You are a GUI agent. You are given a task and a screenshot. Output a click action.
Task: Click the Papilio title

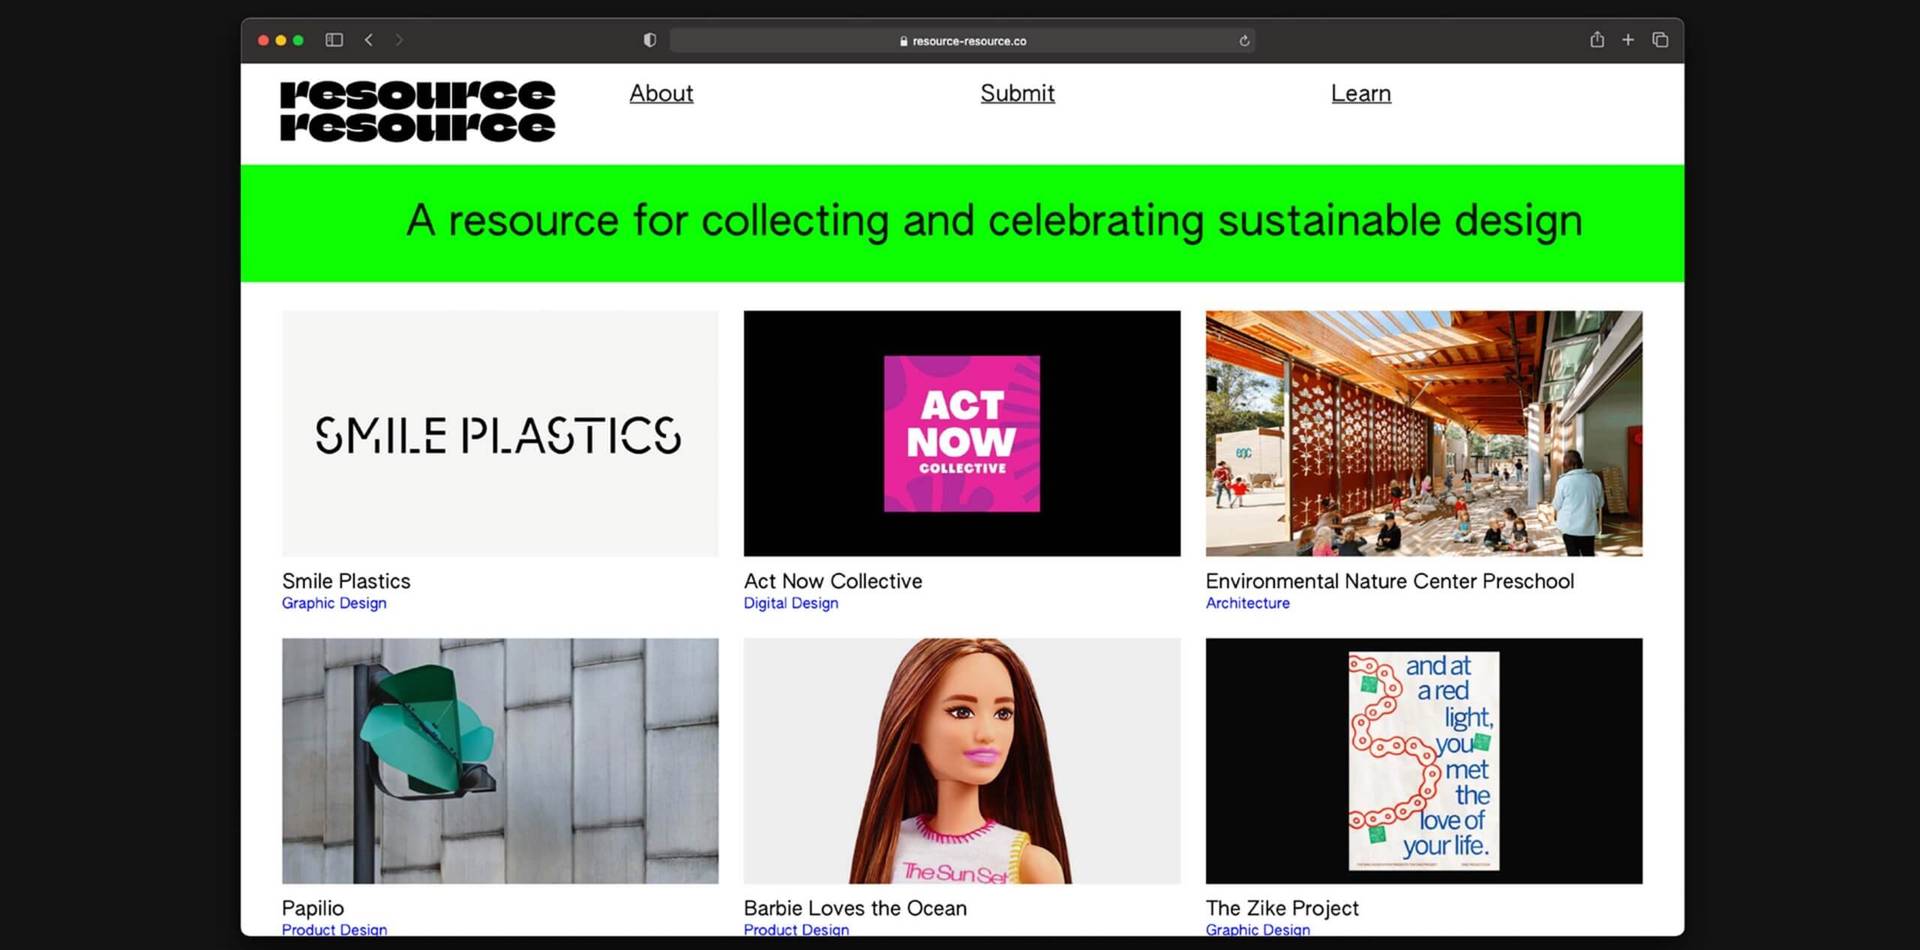313,908
